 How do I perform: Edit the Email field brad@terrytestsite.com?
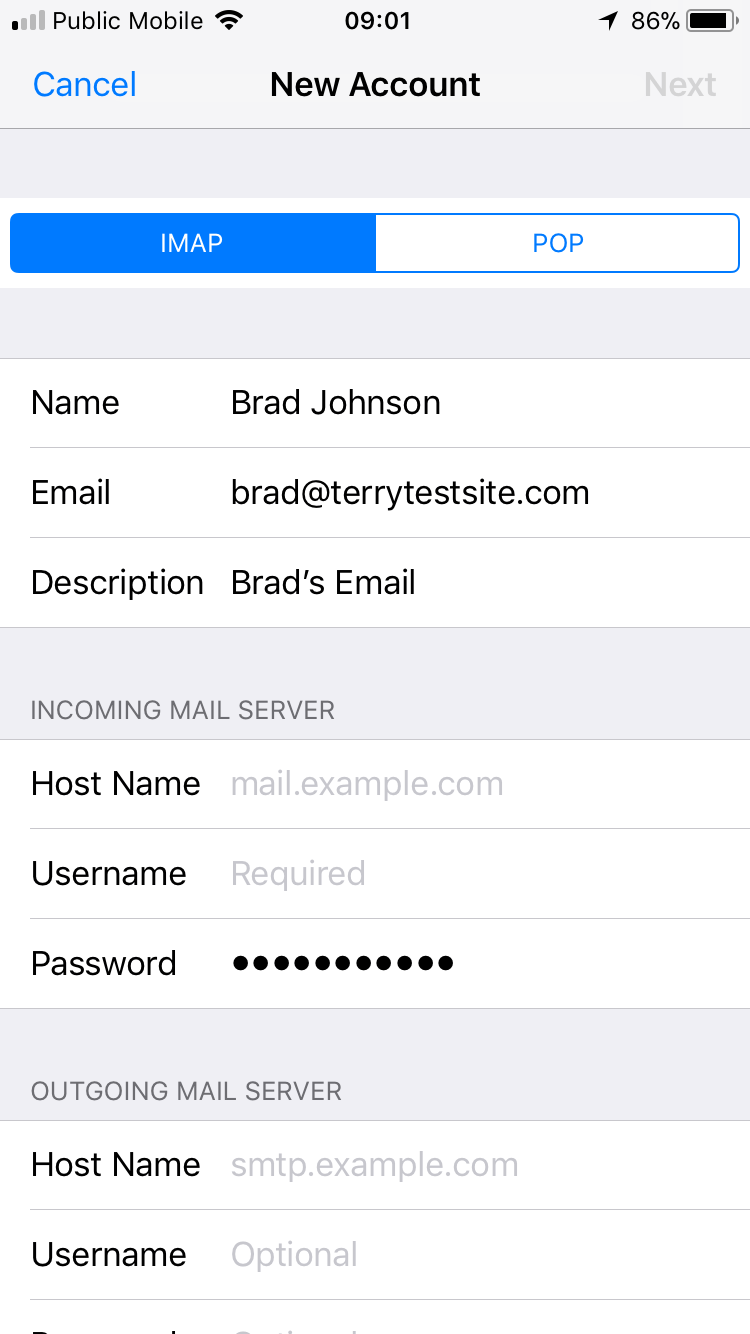(375, 493)
